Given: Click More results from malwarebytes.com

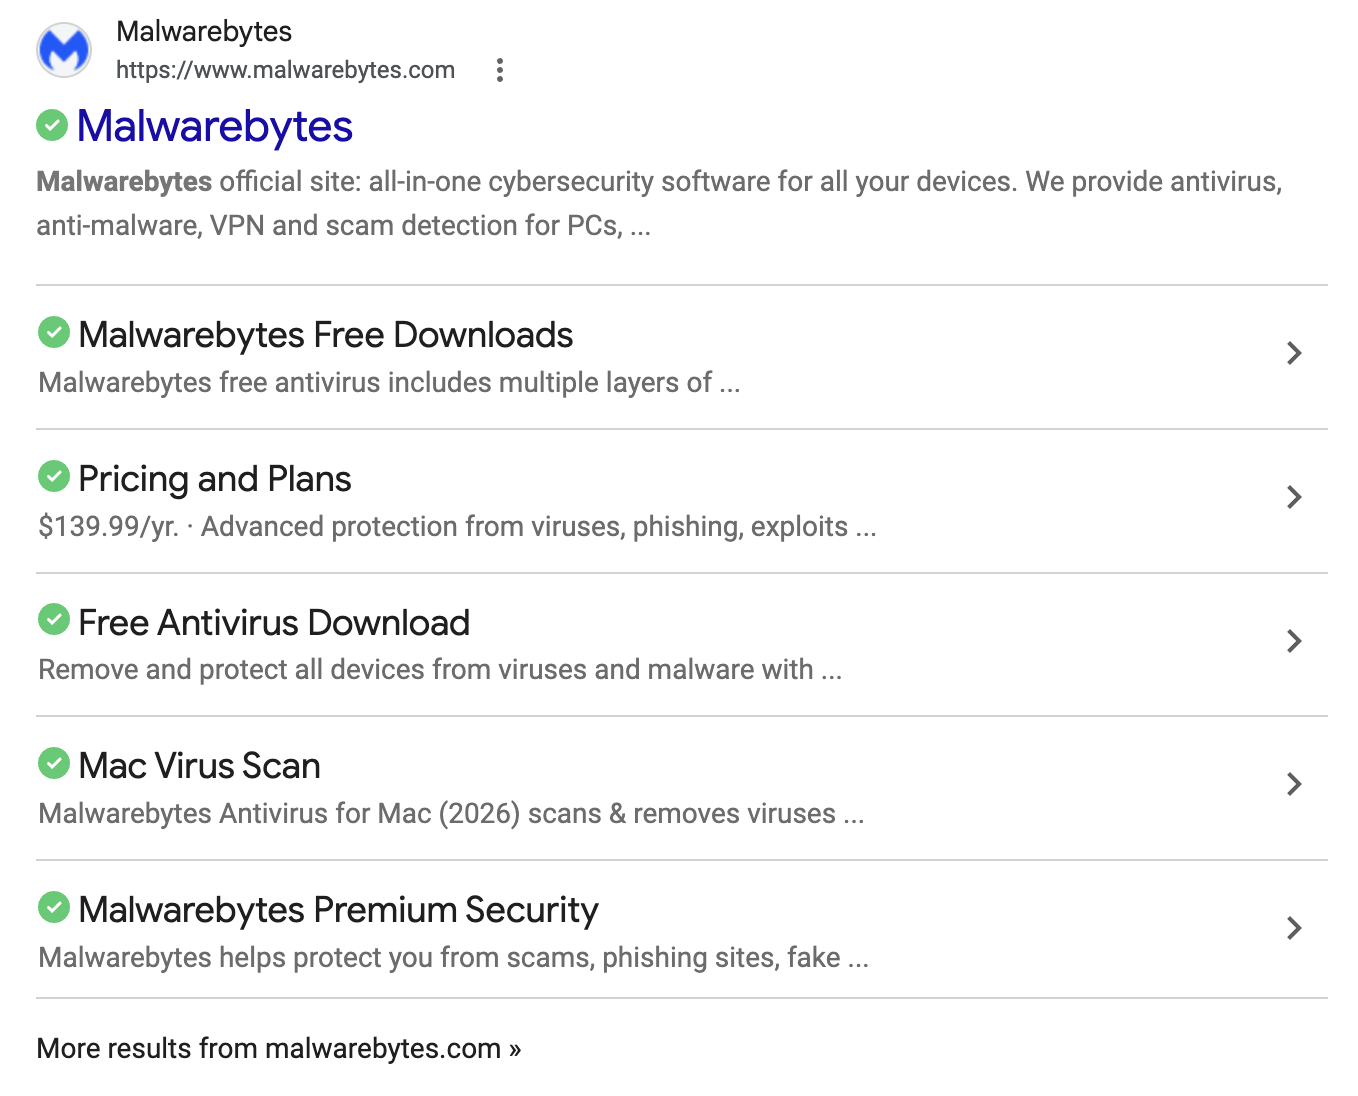Looking at the screenshot, I should click(x=279, y=1048).
